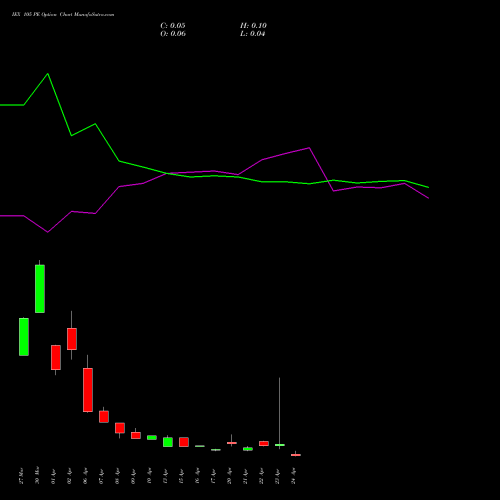Select the 01 Apr date label
The width and height of the screenshot is (500, 500).
[53, 477]
